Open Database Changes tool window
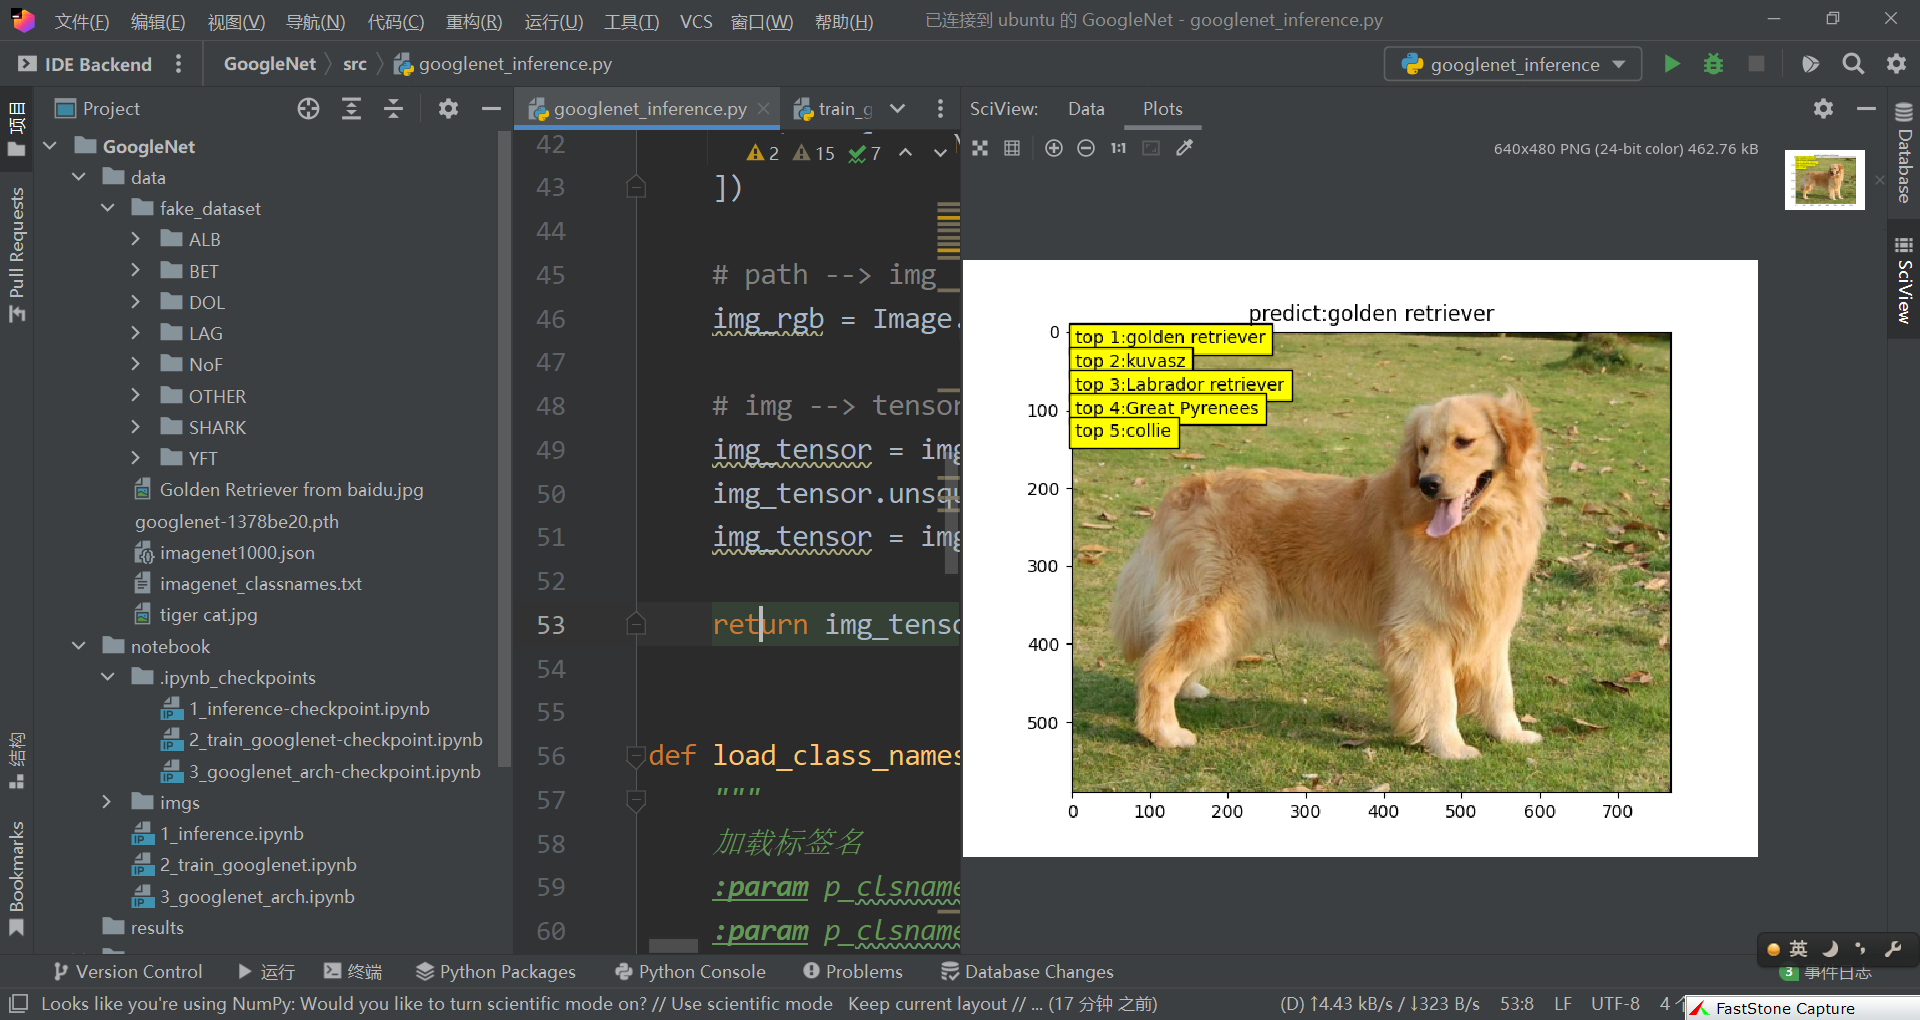Image resolution: width=1920 pixels, height=1020 pixels. 1027,971
